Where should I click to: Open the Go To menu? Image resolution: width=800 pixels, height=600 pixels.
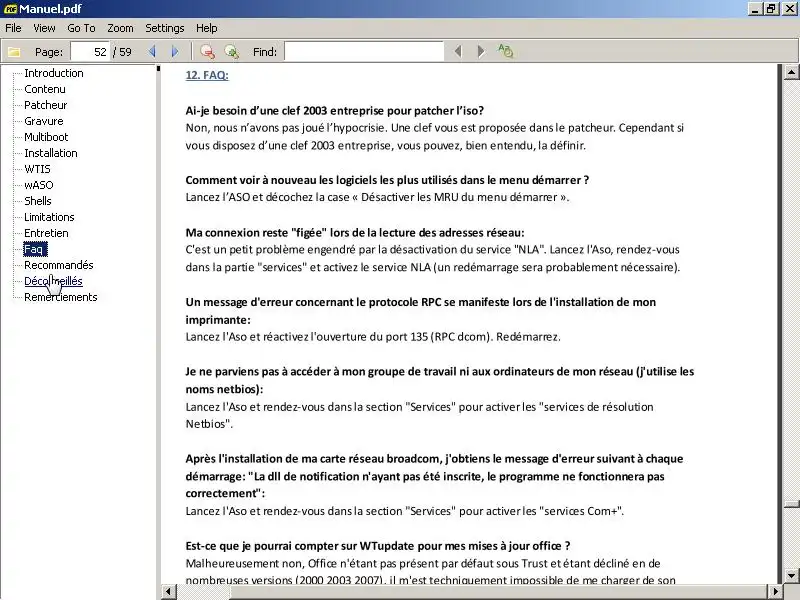[81, 28]
